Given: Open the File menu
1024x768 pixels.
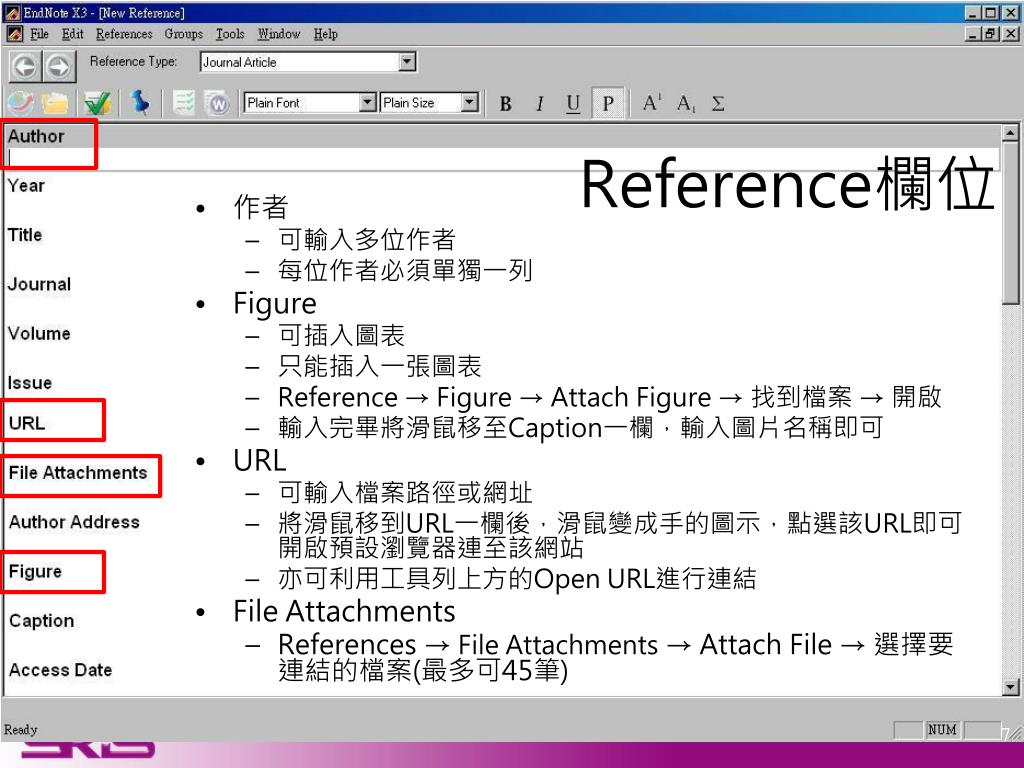Looking at the screenshot, I should click(x=39, y=34).
